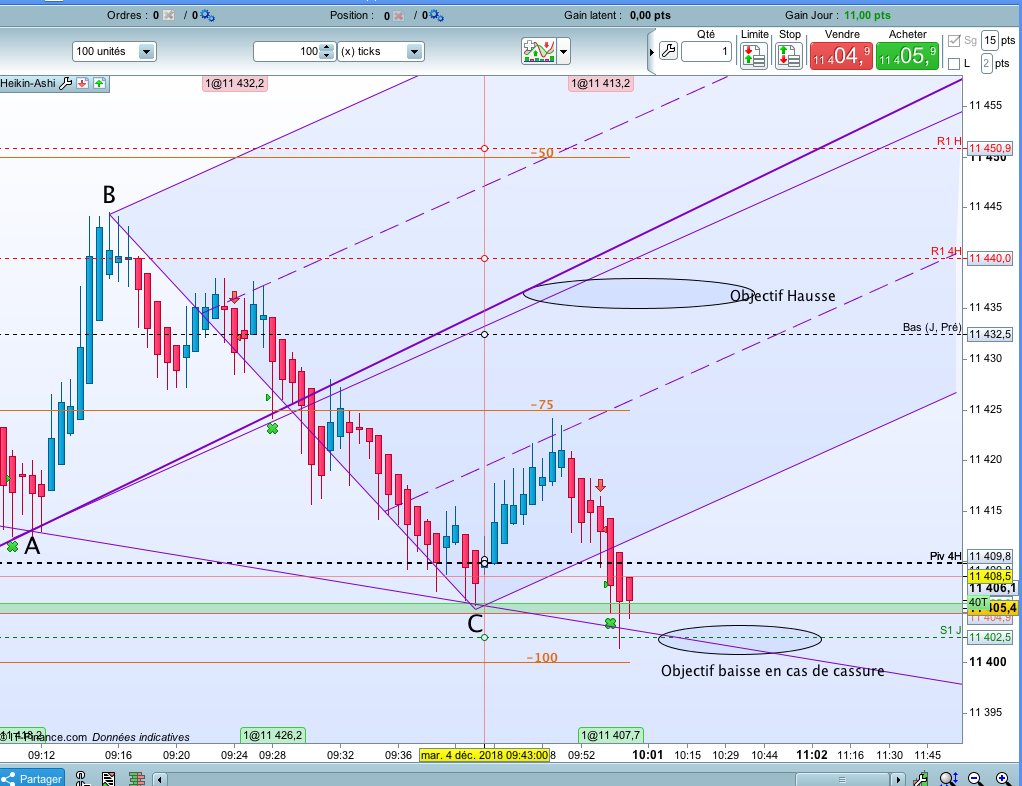Open Position settings gear icon
This screenshot has width=1022, height=786.
(436, 15)
